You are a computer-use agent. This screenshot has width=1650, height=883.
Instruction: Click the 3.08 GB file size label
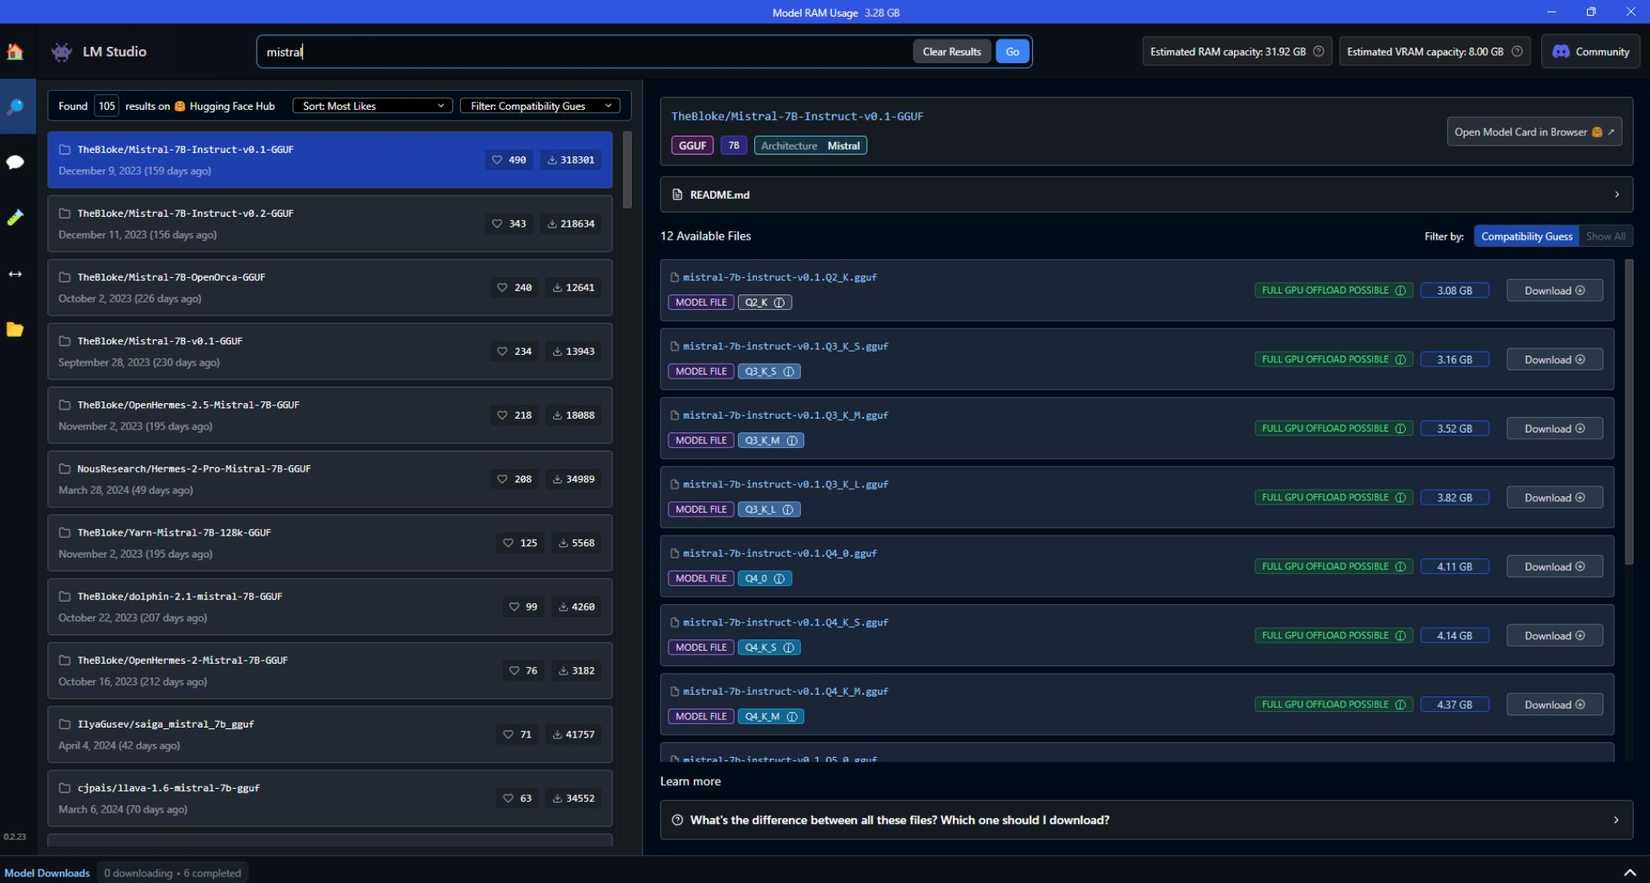(x=1454, y=290)
